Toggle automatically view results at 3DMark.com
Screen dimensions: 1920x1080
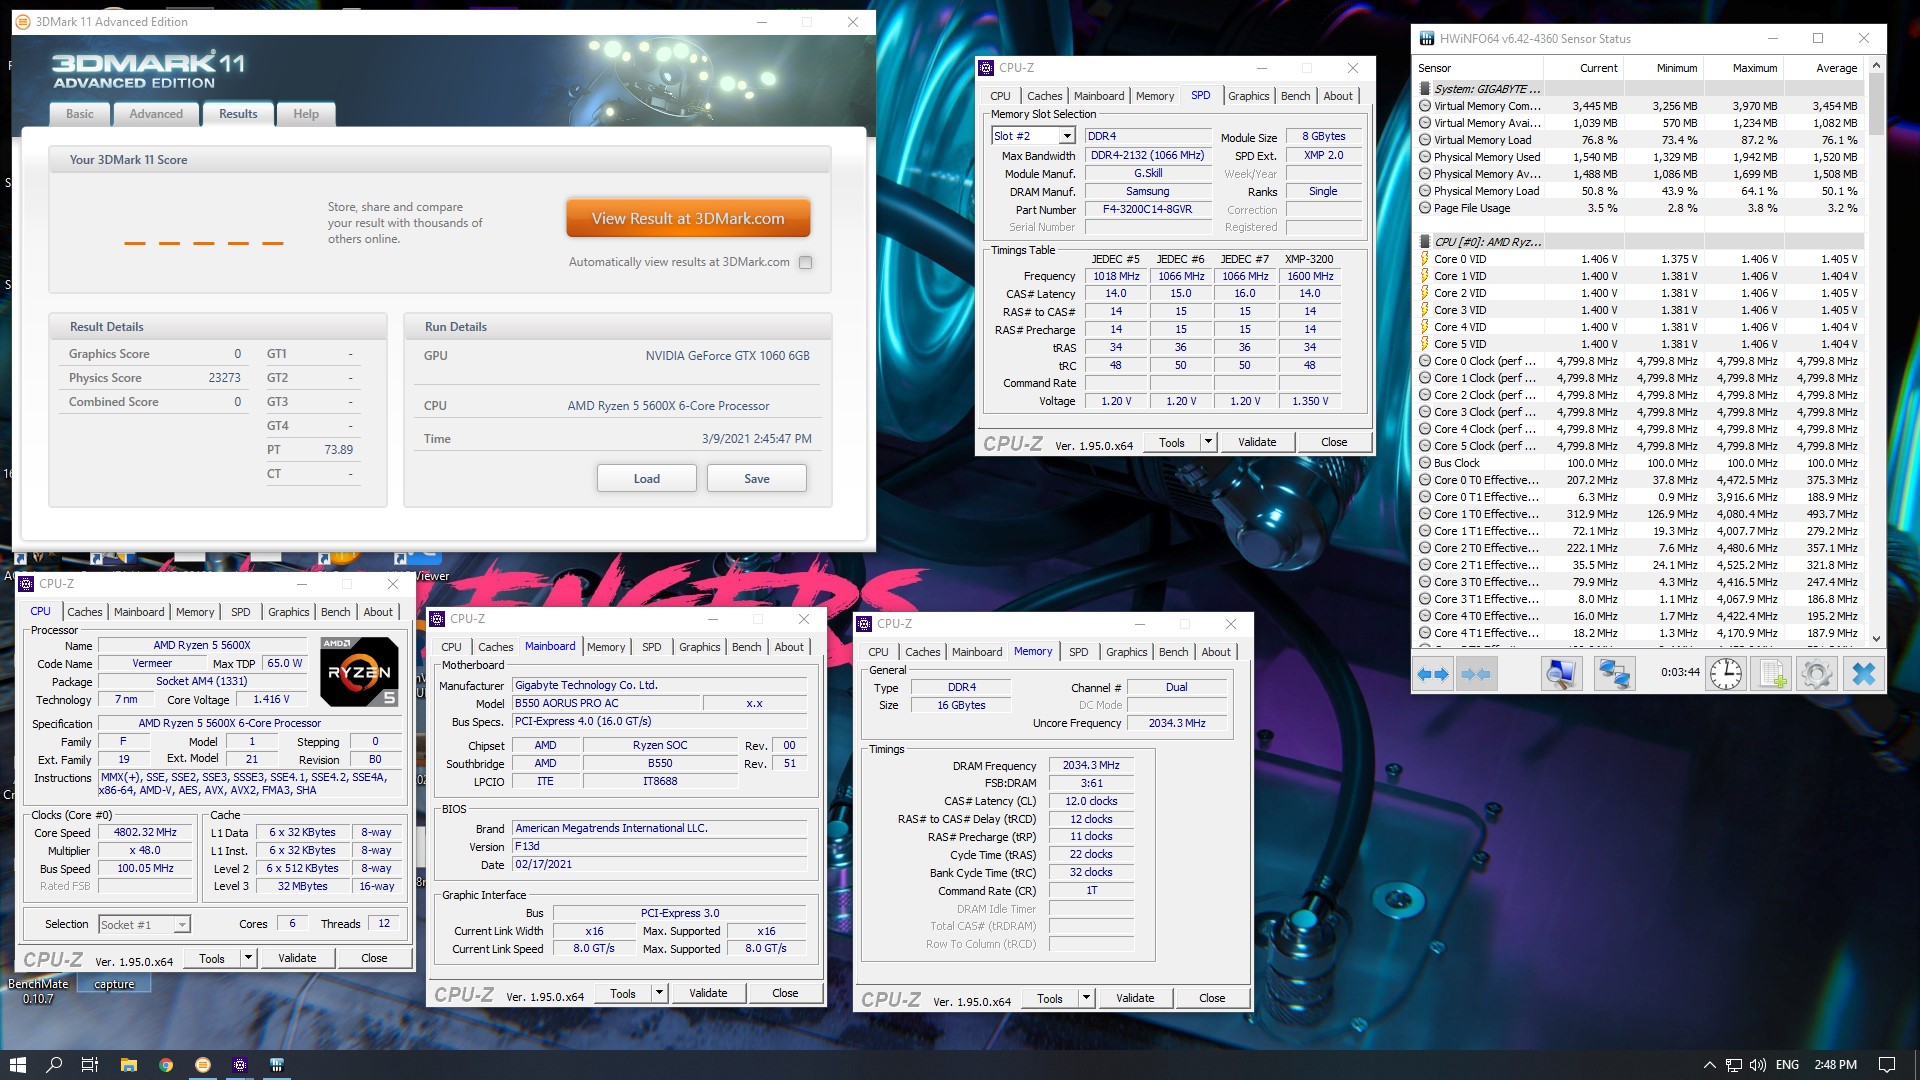[x=806, y=262]
